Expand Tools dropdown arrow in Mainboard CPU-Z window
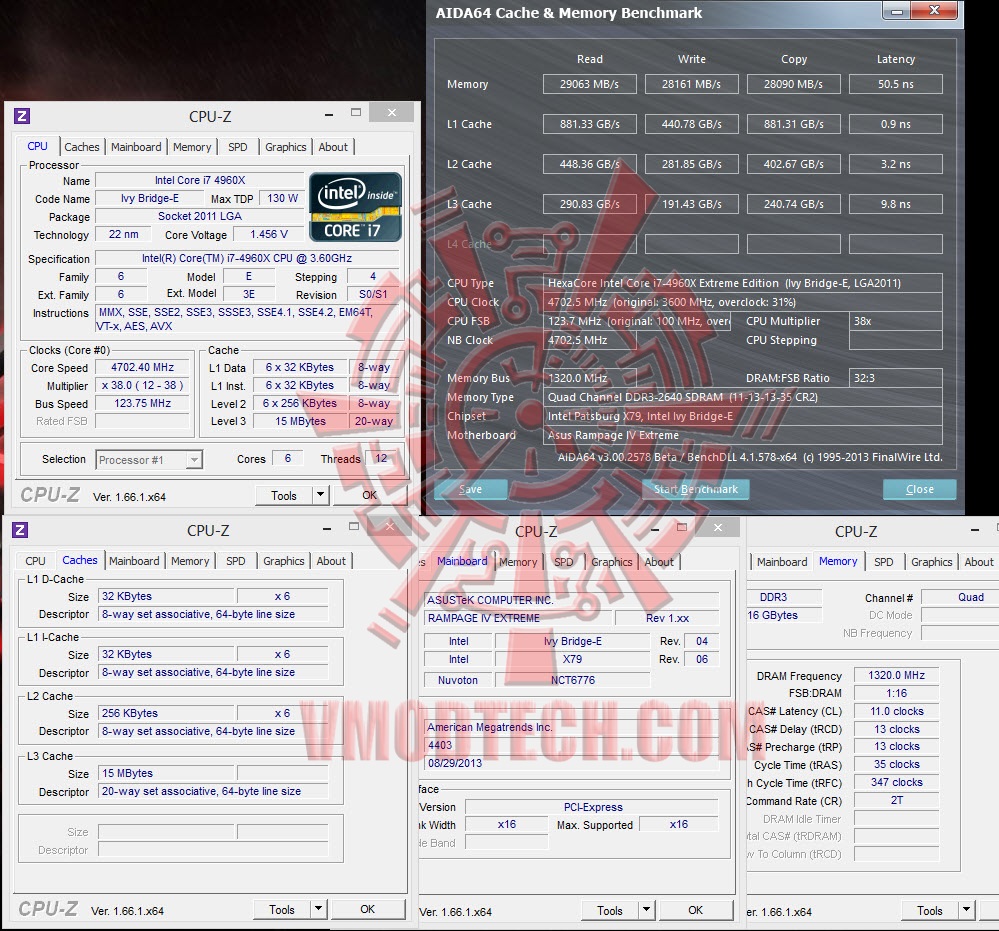This screenshot has width=999, height=931. tap(646, 910)
